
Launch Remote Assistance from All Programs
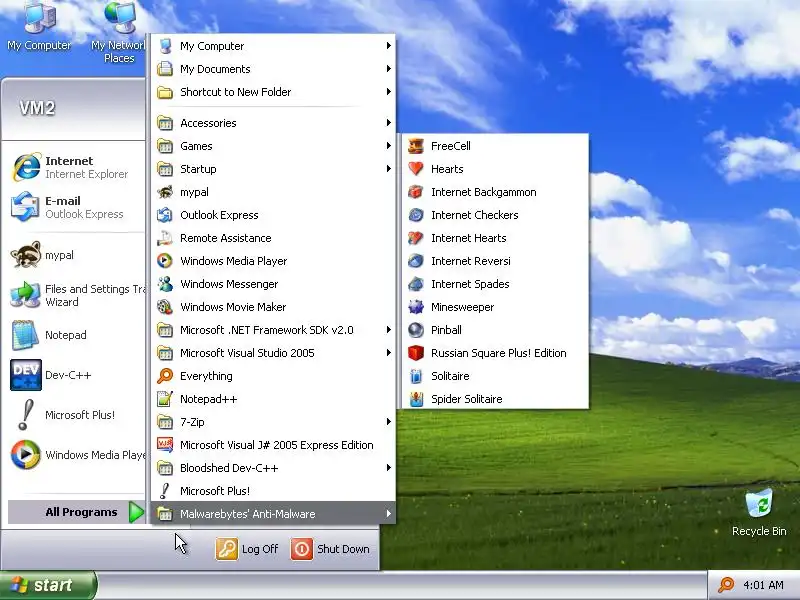[273, 238]
